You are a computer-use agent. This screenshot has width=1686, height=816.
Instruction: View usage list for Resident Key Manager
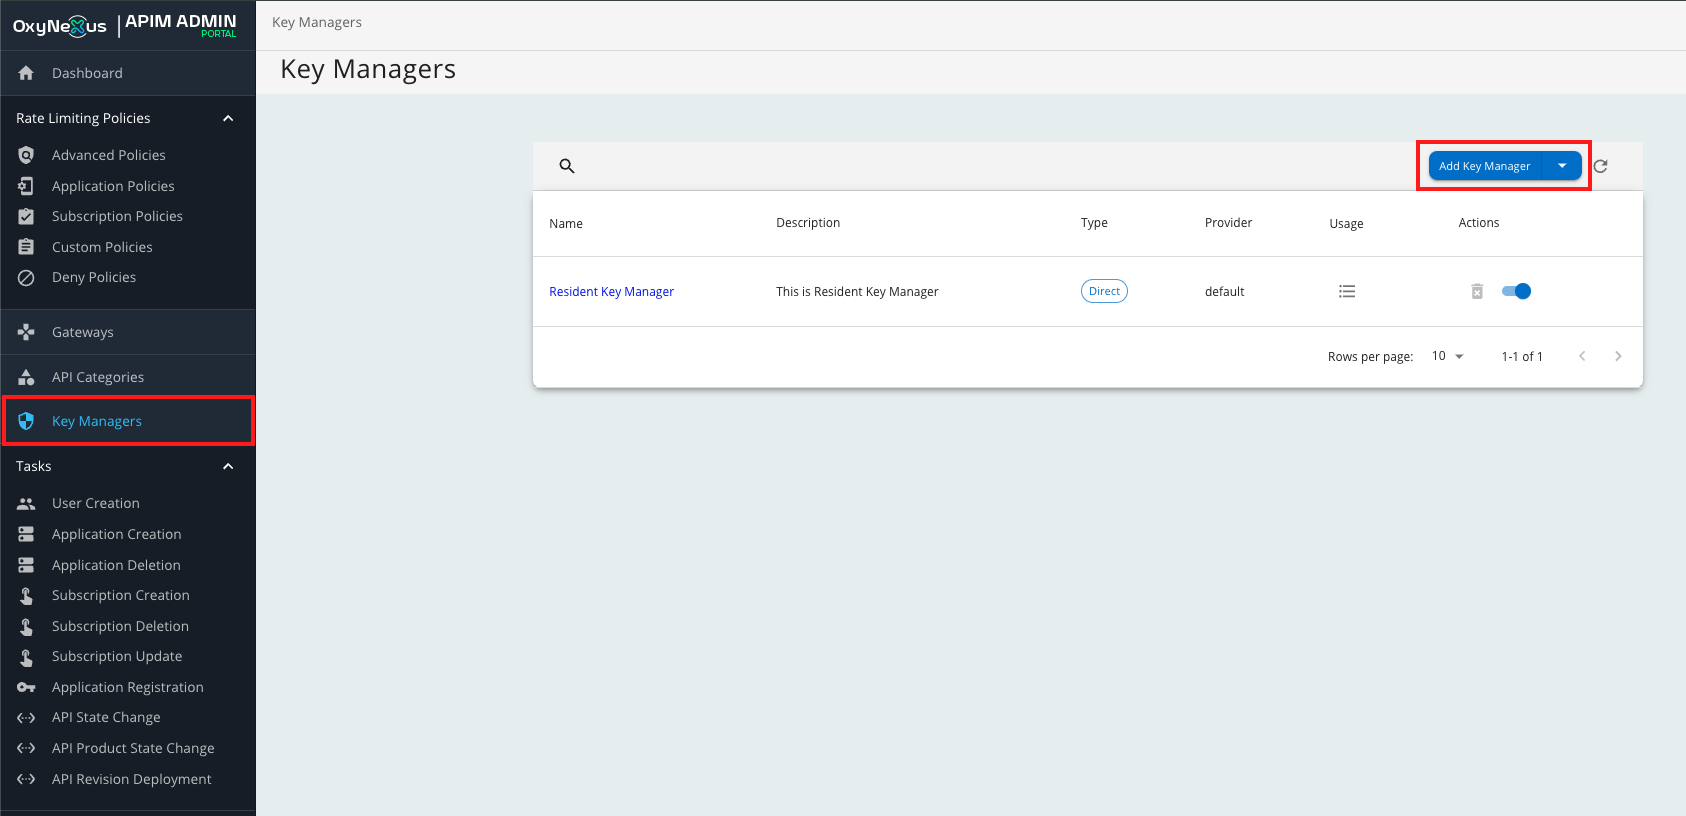(1347, 291)
